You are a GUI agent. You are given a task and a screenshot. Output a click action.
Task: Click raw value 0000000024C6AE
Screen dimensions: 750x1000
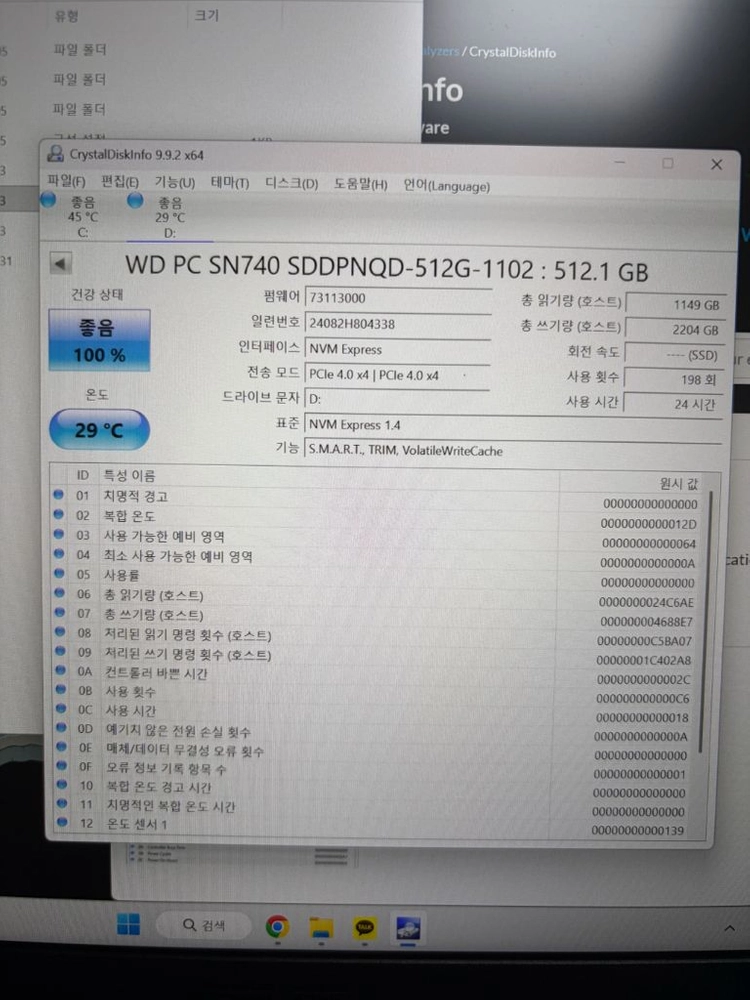[646, 602]
